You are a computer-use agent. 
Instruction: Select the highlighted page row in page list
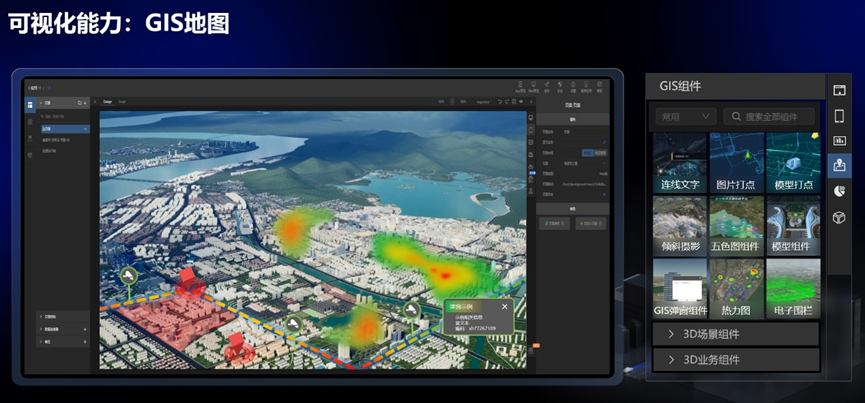click(65, 129)
